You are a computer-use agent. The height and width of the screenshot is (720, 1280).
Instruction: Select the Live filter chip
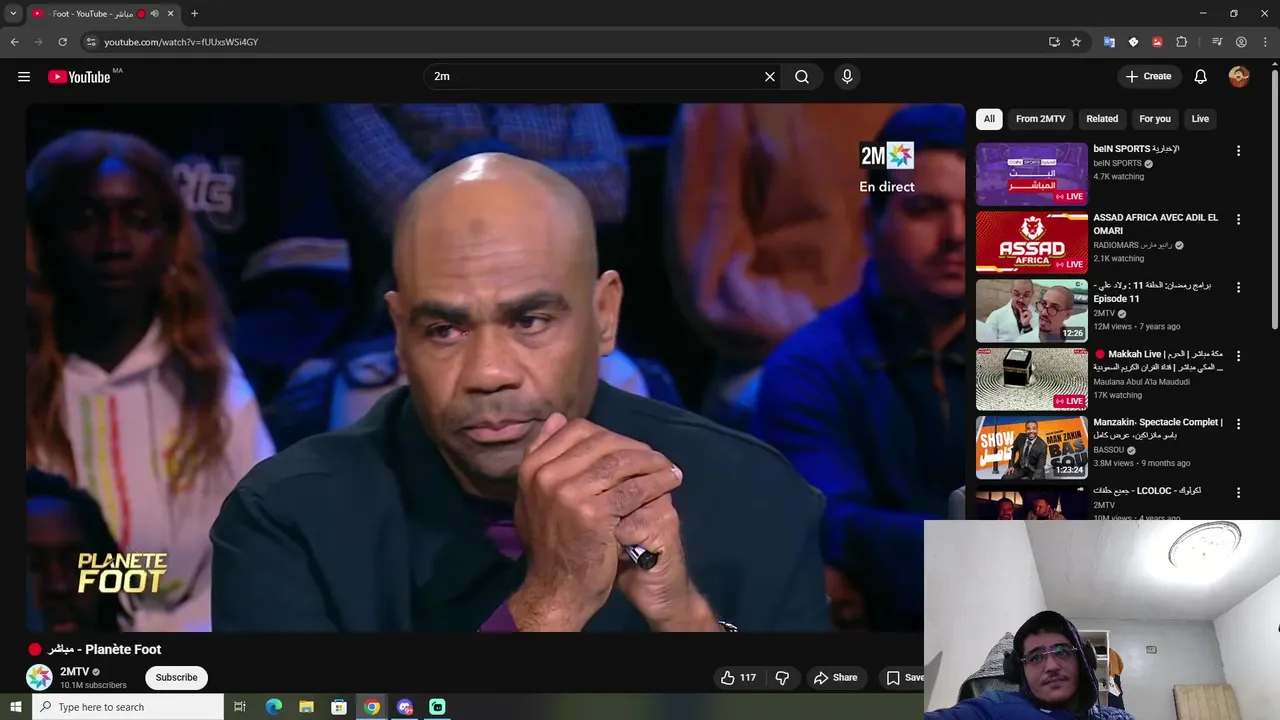(x=1200, y=119)
